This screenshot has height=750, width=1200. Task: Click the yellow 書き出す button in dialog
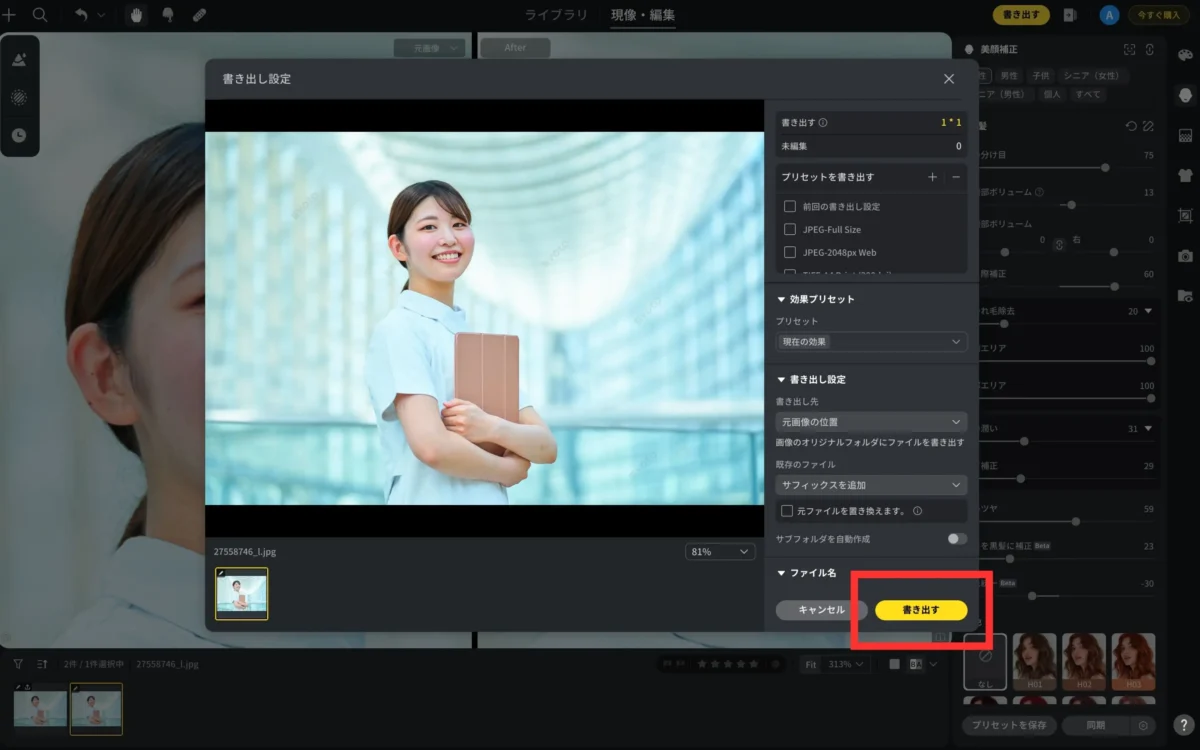coord(921,610)
